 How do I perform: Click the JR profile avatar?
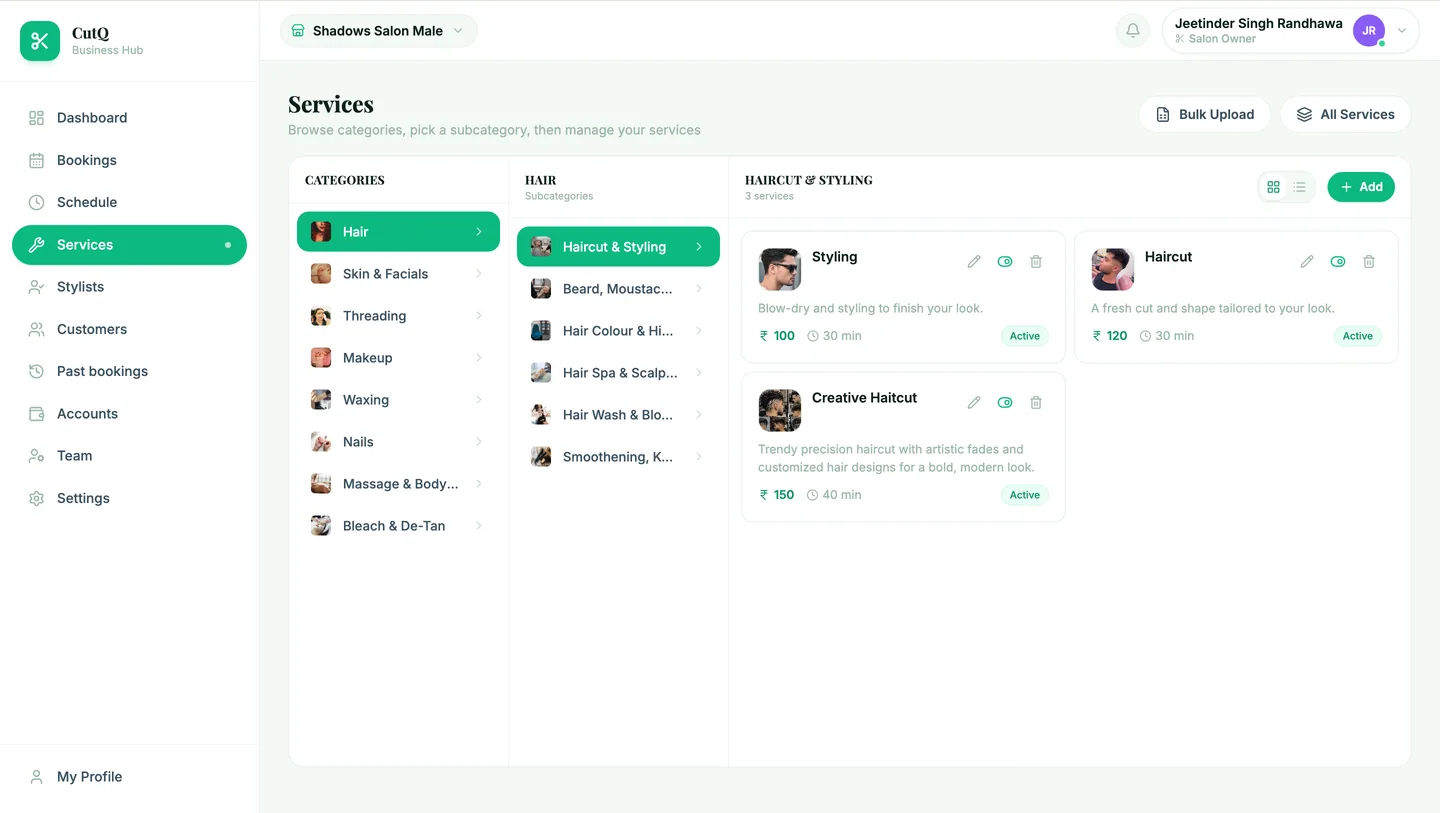pos(1369,31)
